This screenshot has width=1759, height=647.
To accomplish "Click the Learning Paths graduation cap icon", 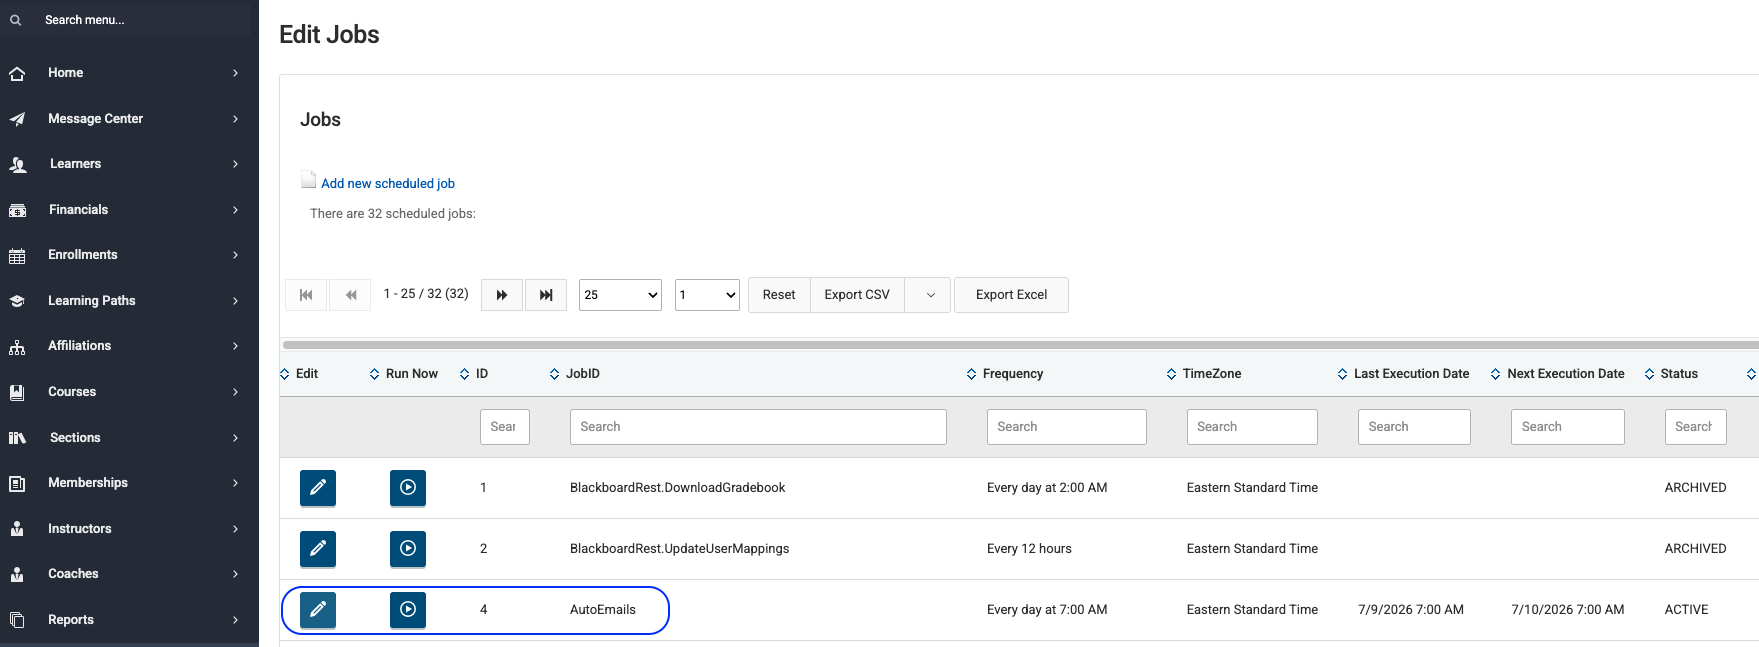I will (17, 301).
